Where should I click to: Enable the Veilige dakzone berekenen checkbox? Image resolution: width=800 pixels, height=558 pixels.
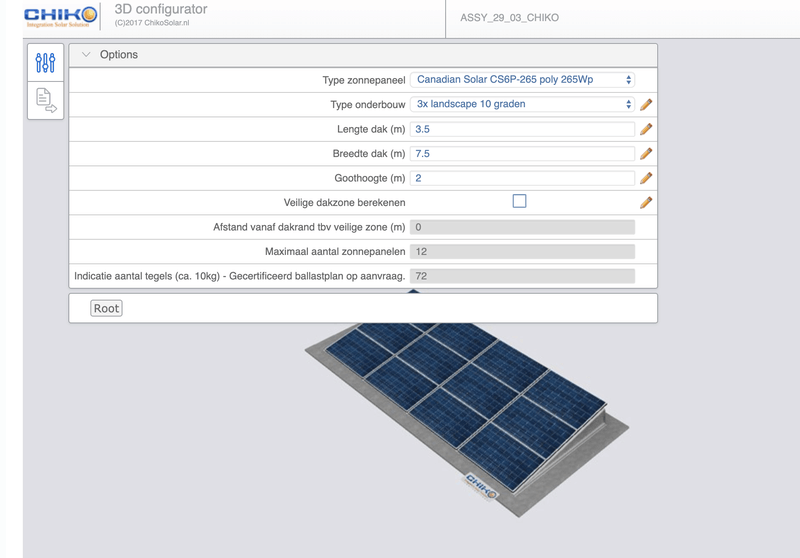(x=519, y=201)
